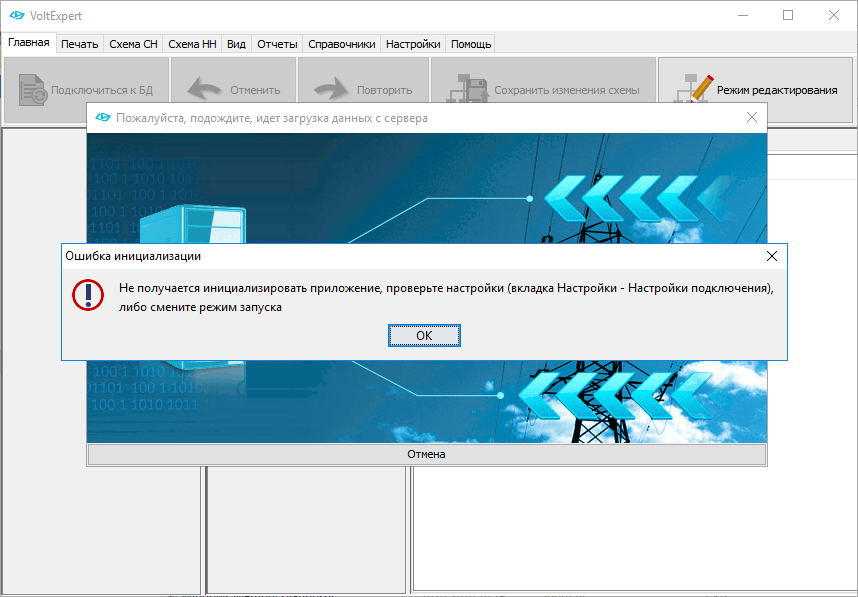Open the Настройки tab
This screenshot has width=858, height=597.
click(413, 44)
